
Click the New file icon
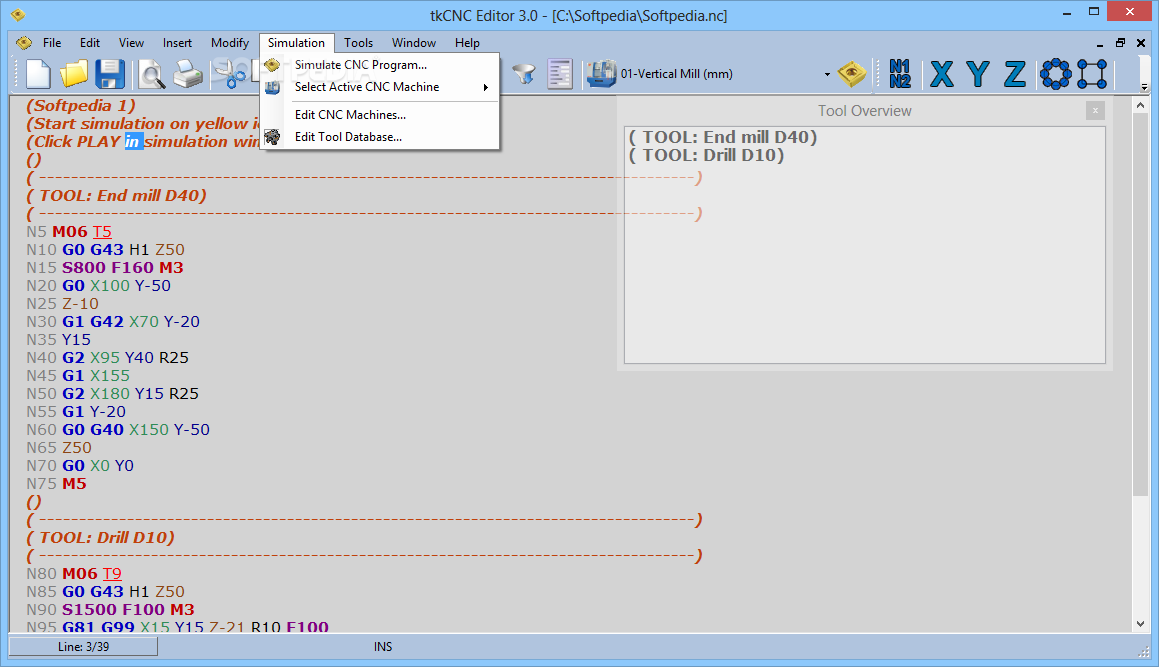coord(38,74)
